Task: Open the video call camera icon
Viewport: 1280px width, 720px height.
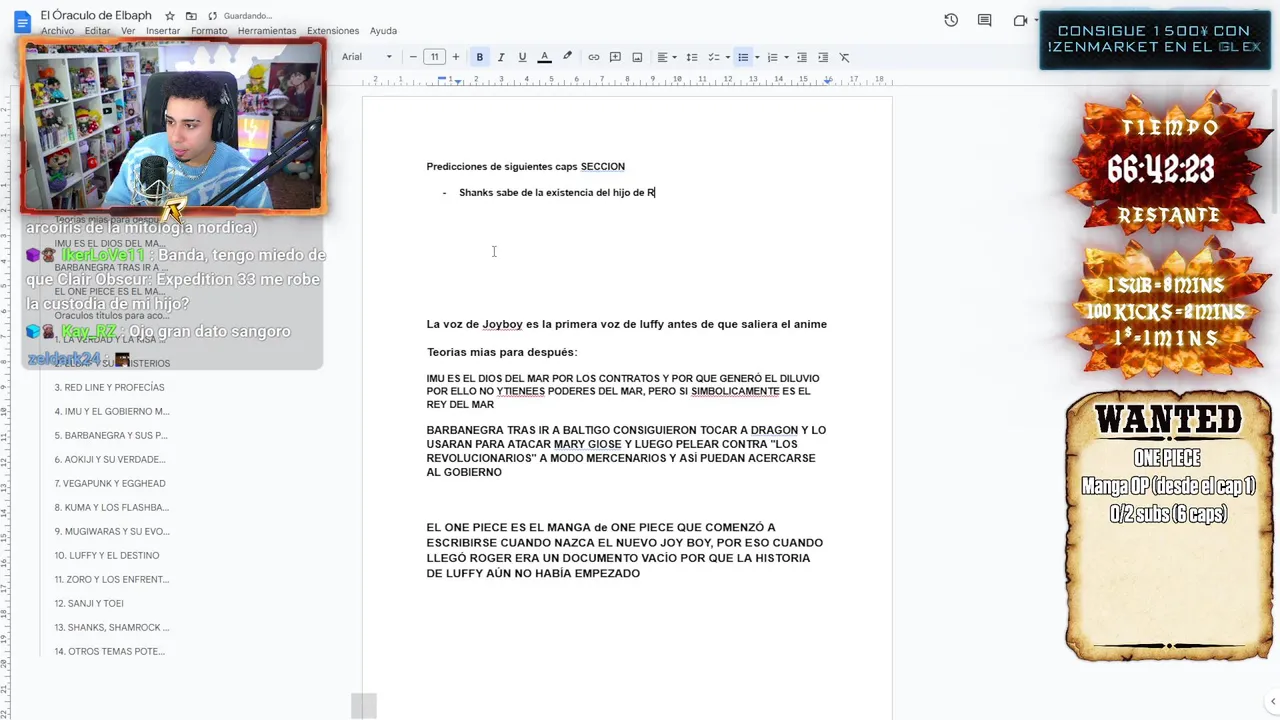Action: (x=1020, y=20)
